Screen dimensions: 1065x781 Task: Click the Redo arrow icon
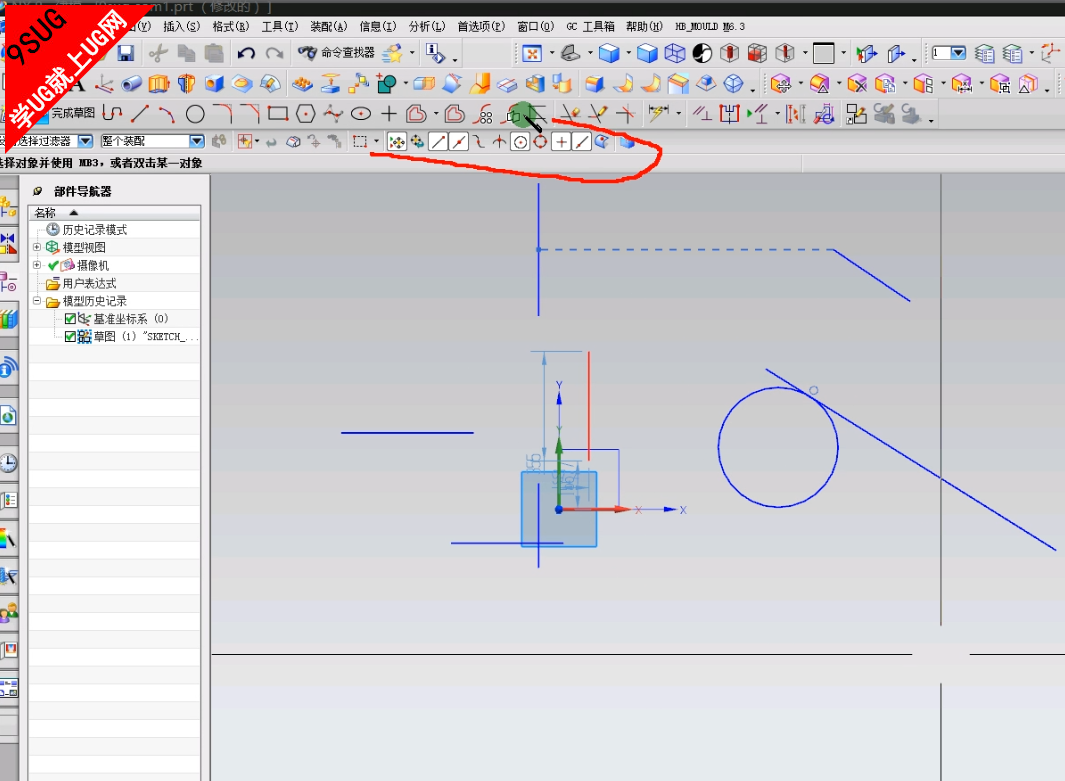pos(274,53)
